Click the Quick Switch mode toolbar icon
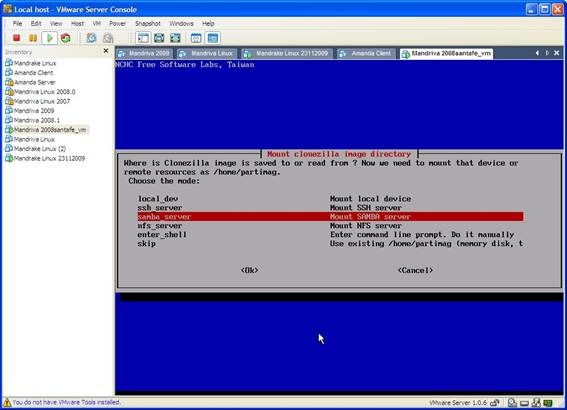Viewport: 567px width, 410px height. coord(159,38)
